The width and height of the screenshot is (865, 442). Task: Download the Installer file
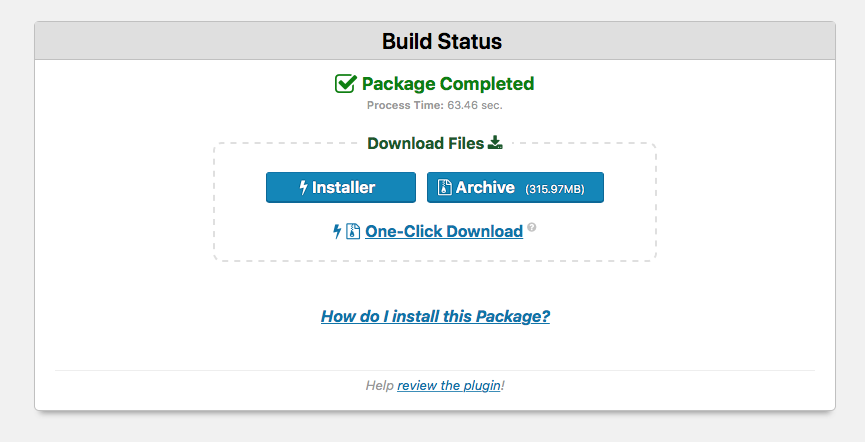click(x=341, y=188)
